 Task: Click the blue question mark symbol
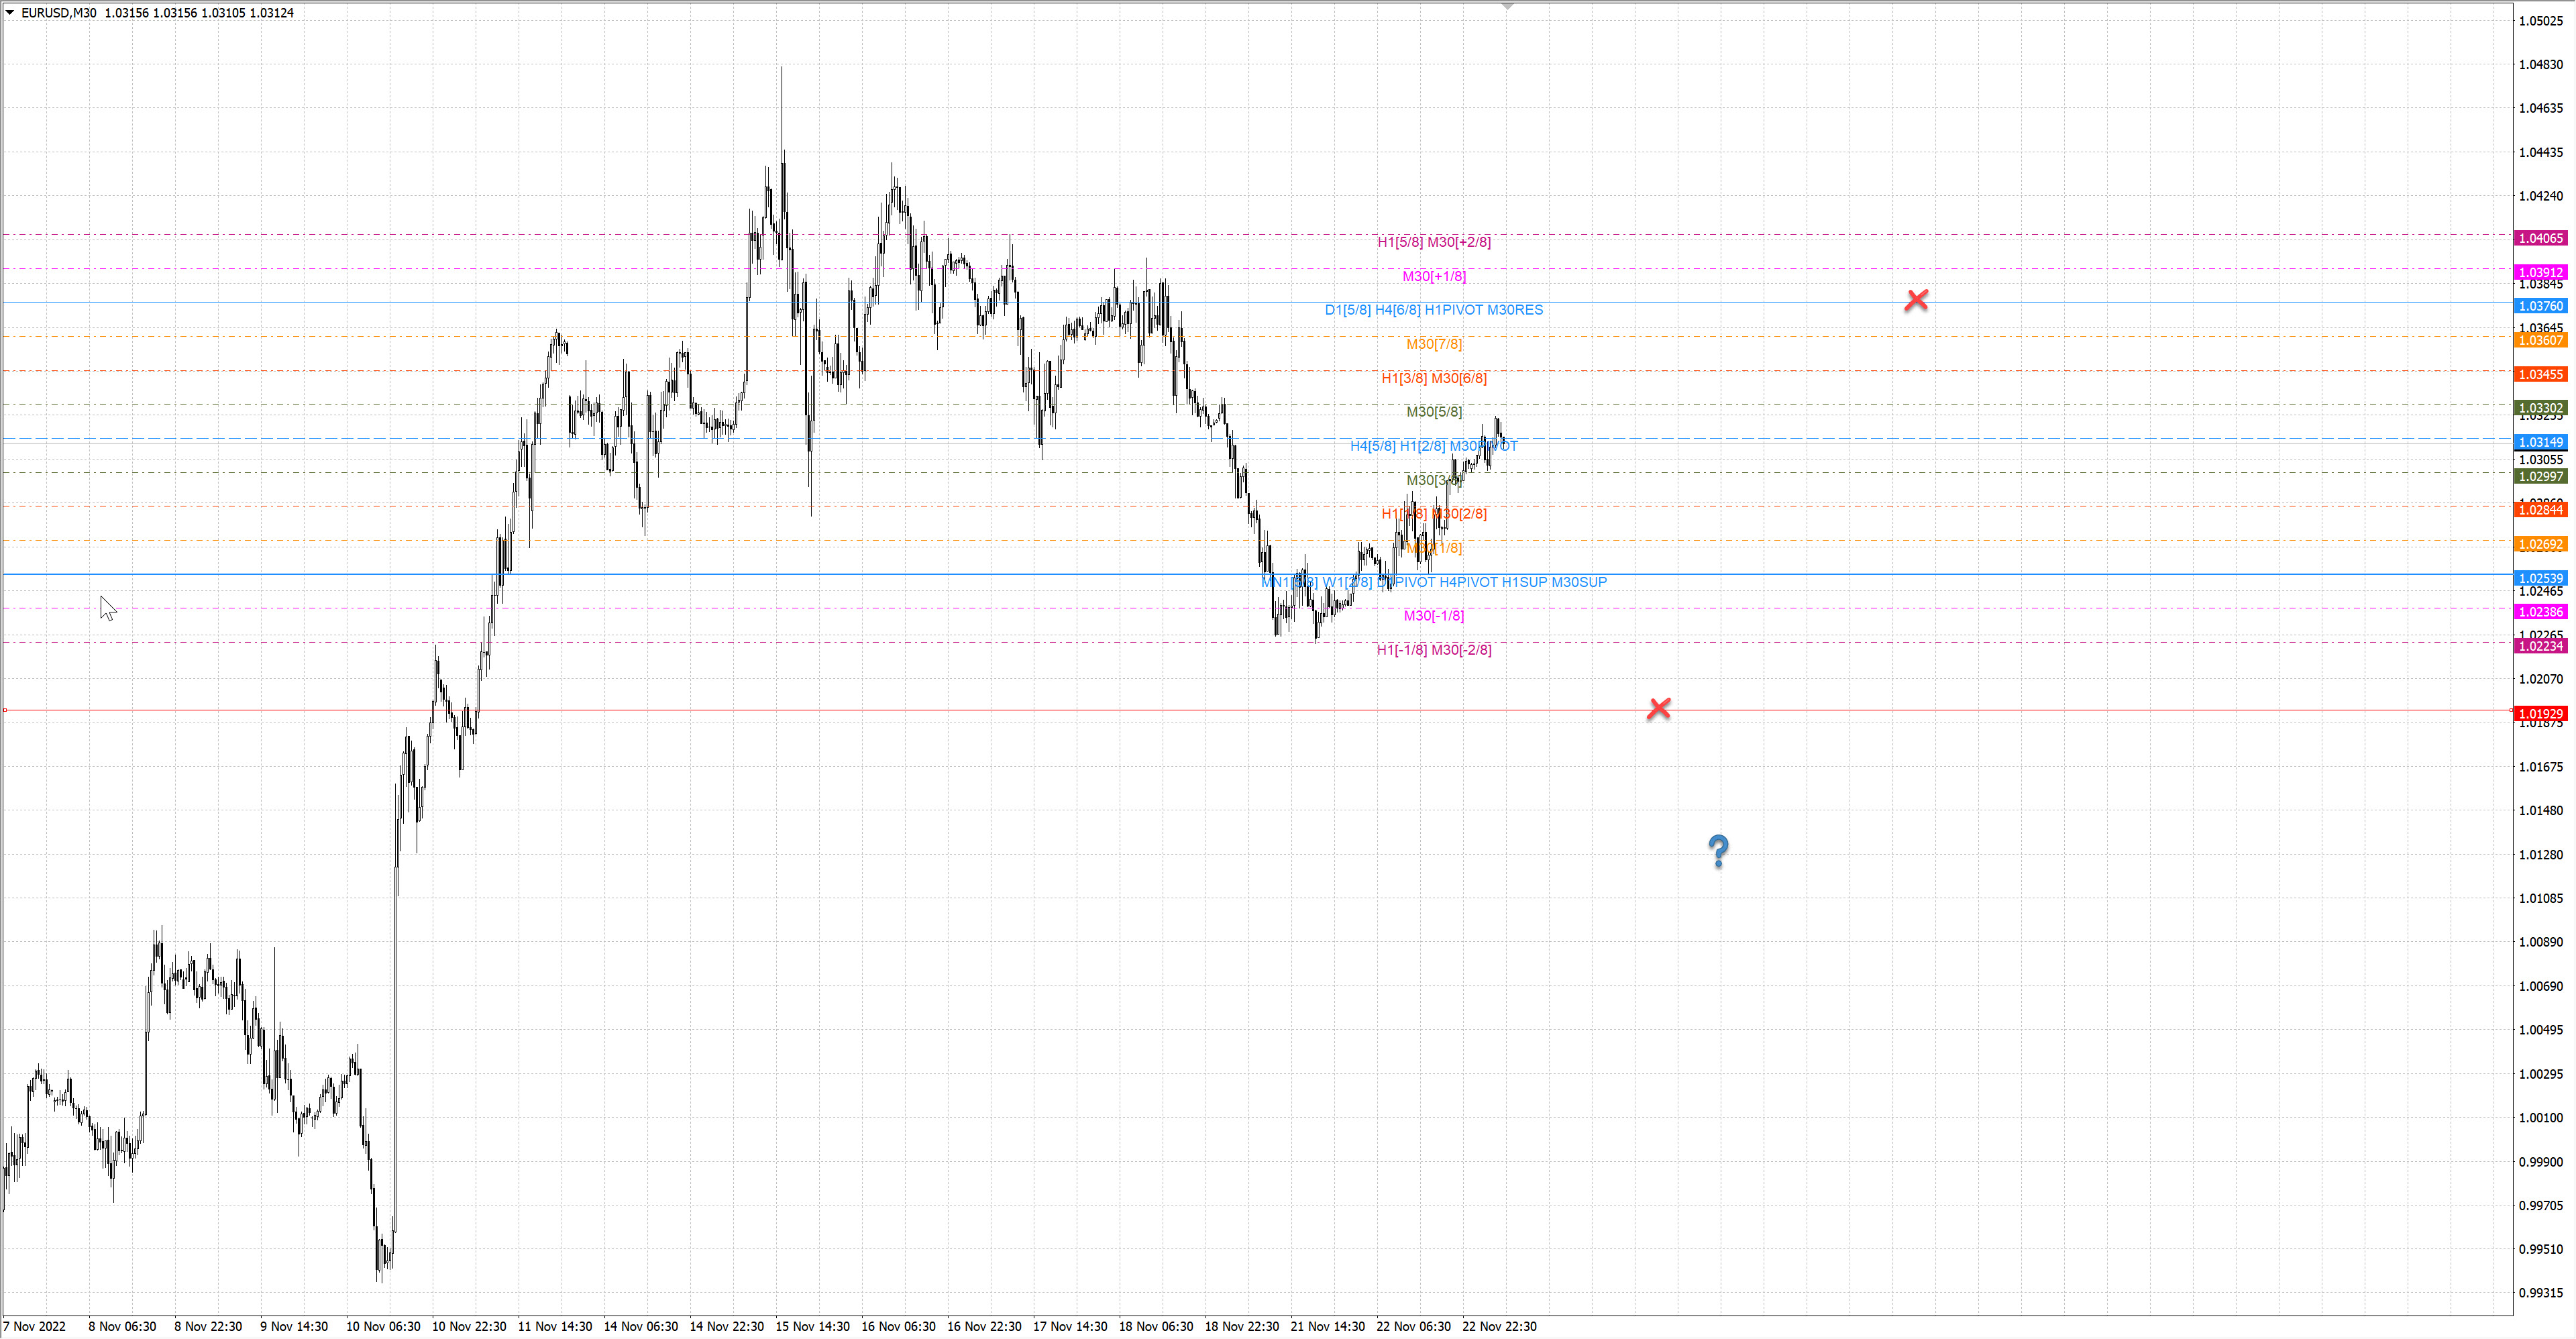click(1718, 851)
